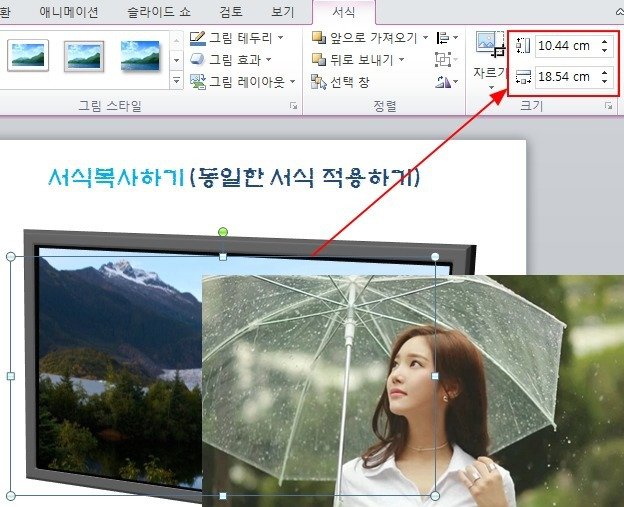
Task: Collapse the ribbon with the caret icon
Action: coord(620,12)
